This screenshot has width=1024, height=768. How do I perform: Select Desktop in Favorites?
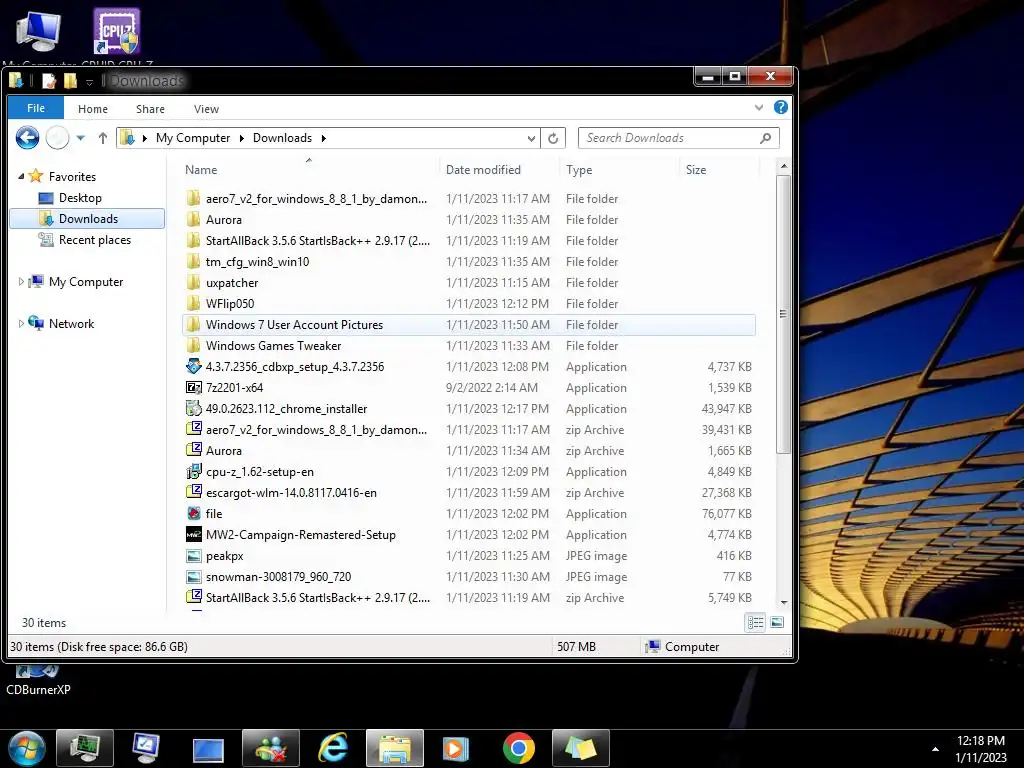tap(80, 197)
